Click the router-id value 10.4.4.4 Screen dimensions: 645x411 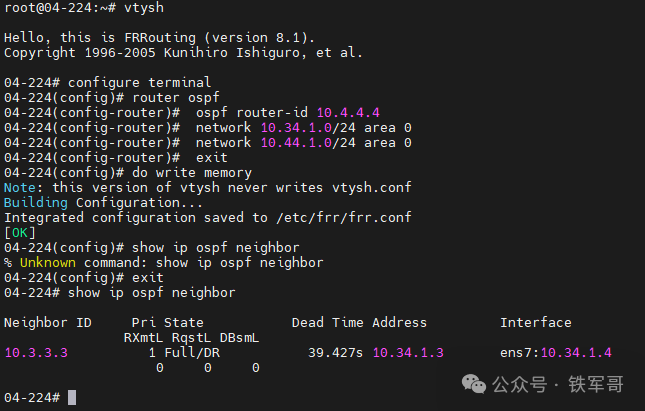click(x=348, y=112)
